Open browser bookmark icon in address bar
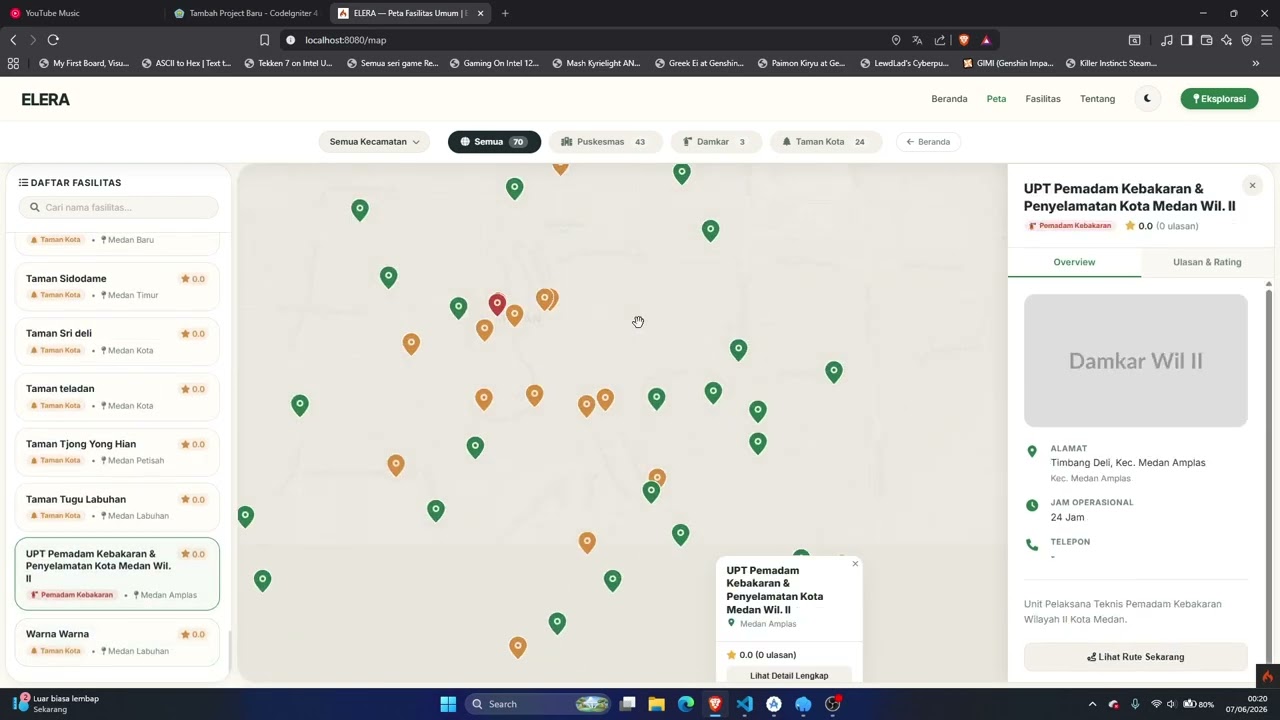The image size is (1280, 720). pos(264,40)
